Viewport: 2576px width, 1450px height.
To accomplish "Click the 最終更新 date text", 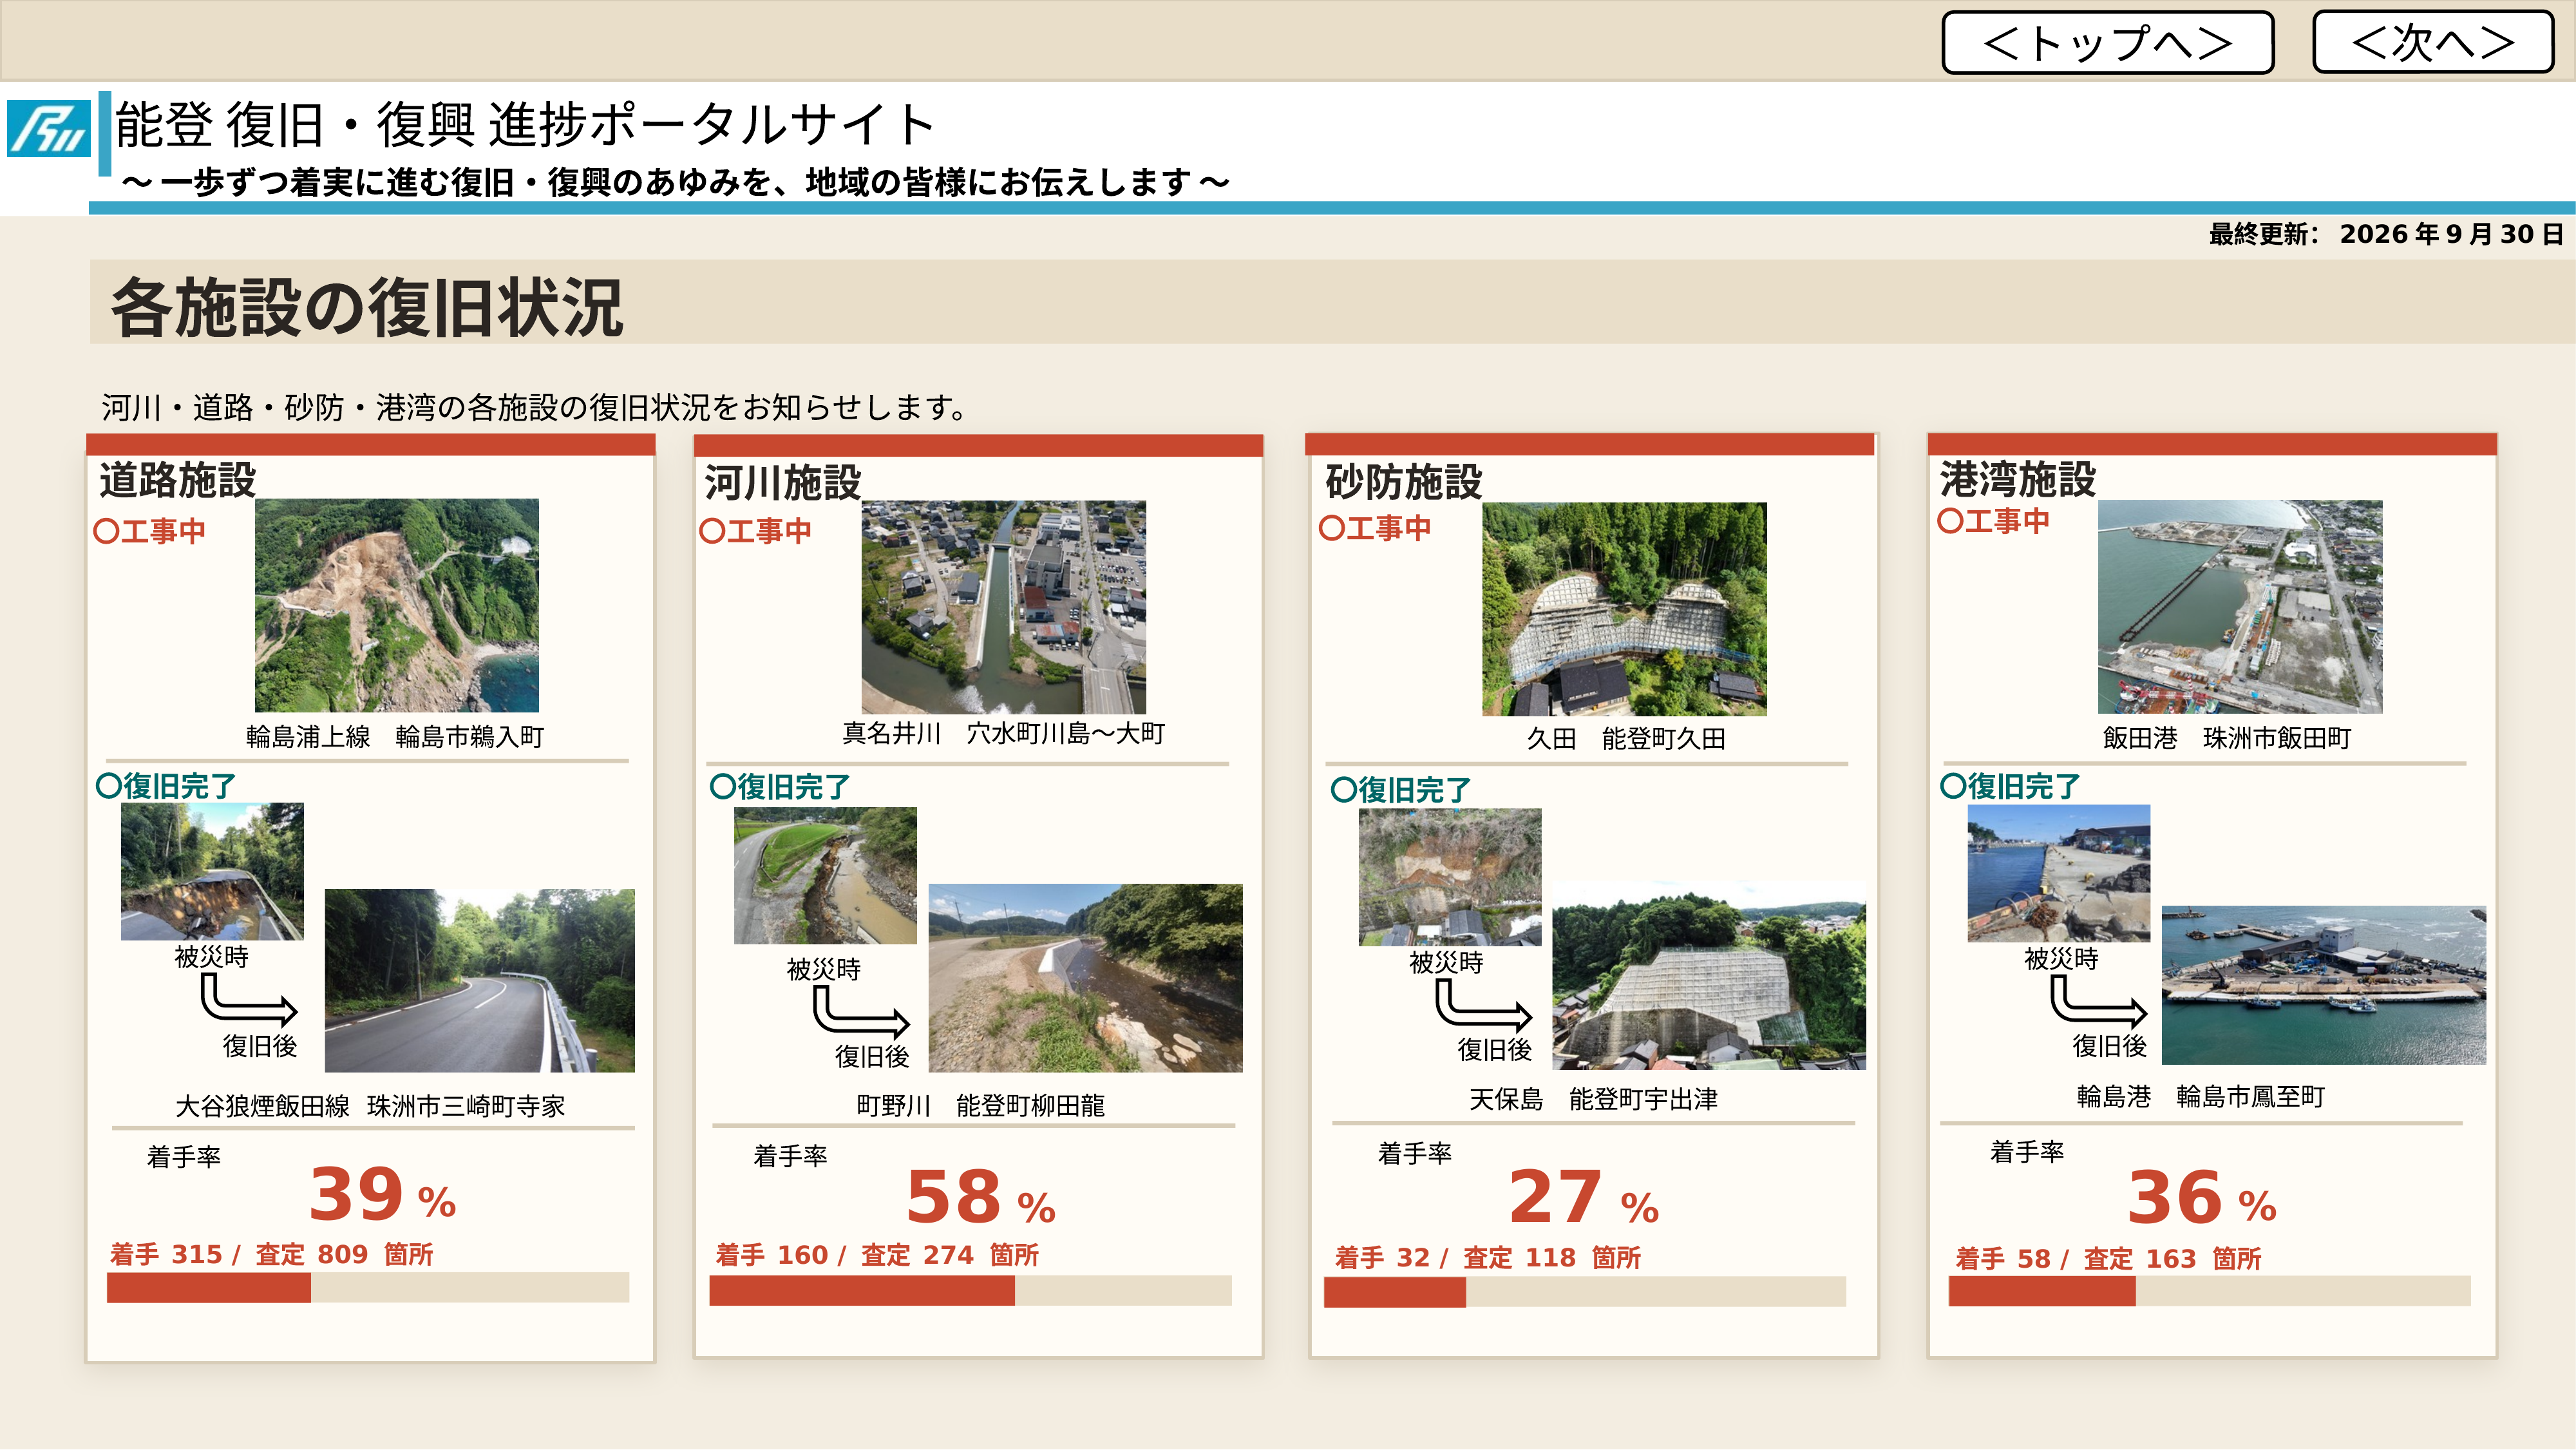I will coord(2386,234).
